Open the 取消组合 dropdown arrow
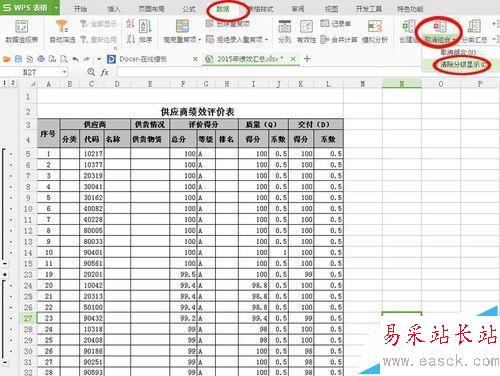500x376 pixels. click(x=454, y=40)
